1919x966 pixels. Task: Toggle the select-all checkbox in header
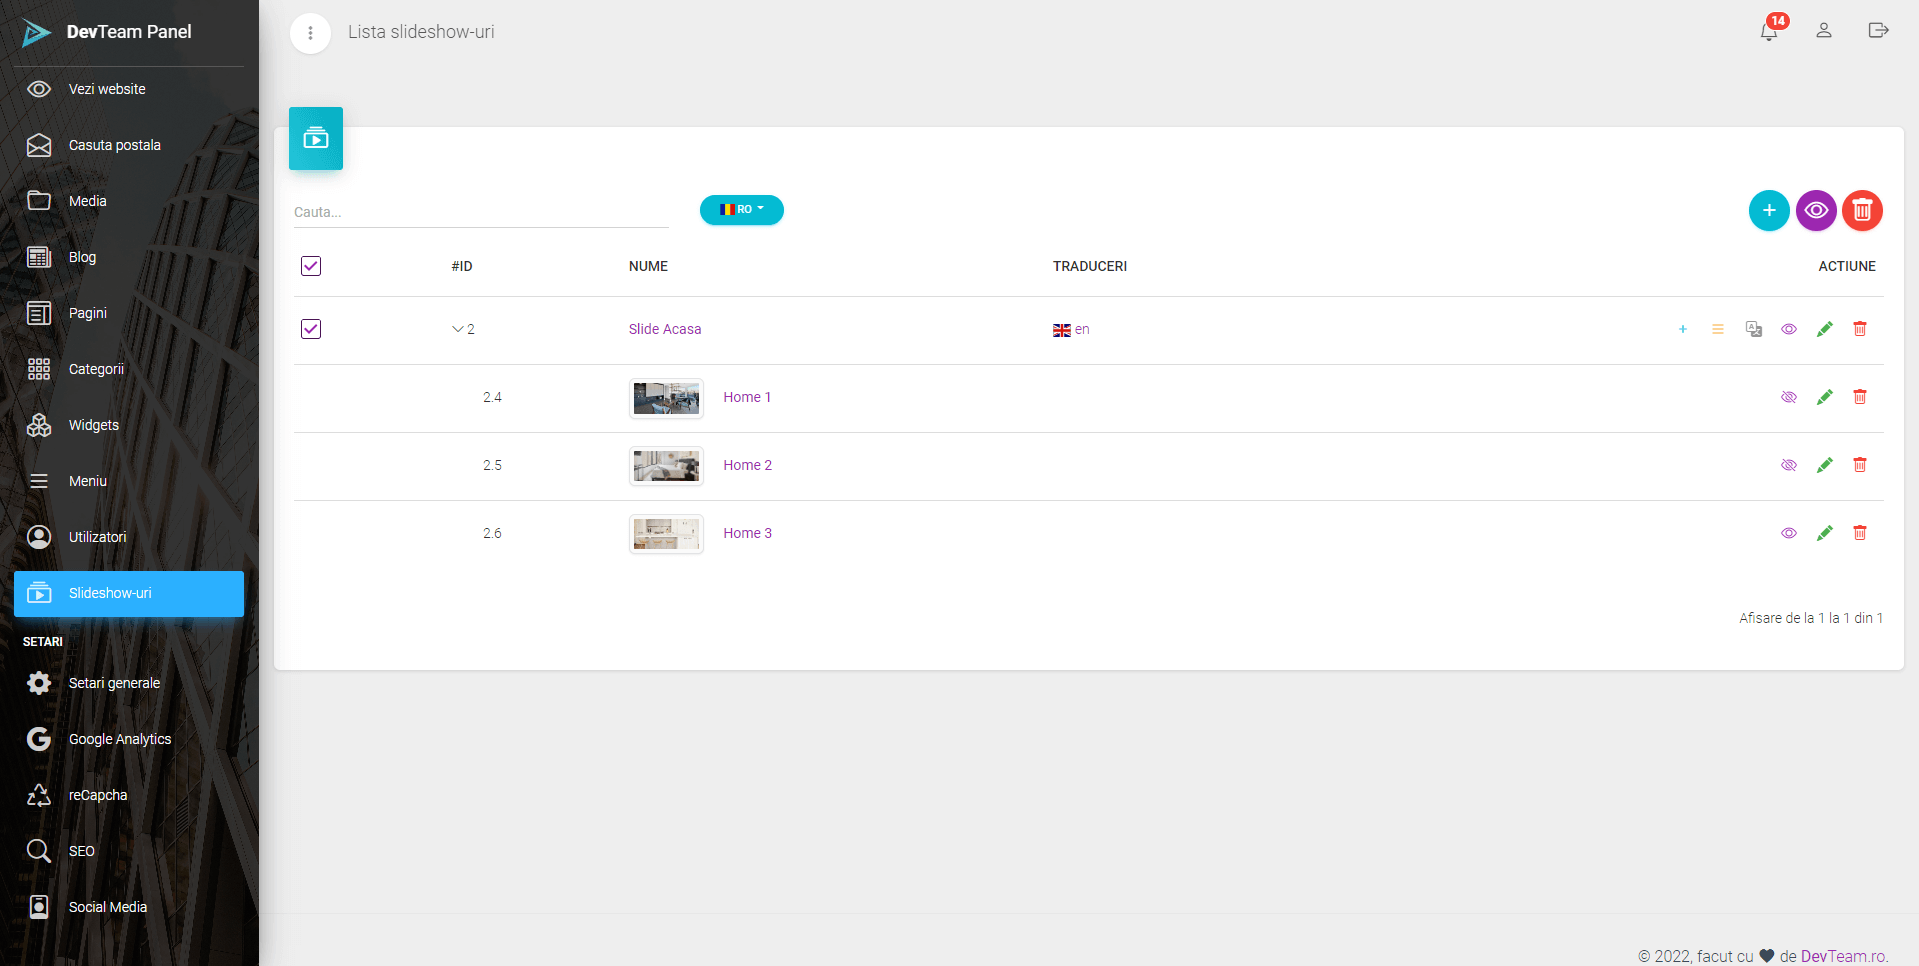pyautogui.click(x=311, y=266)
